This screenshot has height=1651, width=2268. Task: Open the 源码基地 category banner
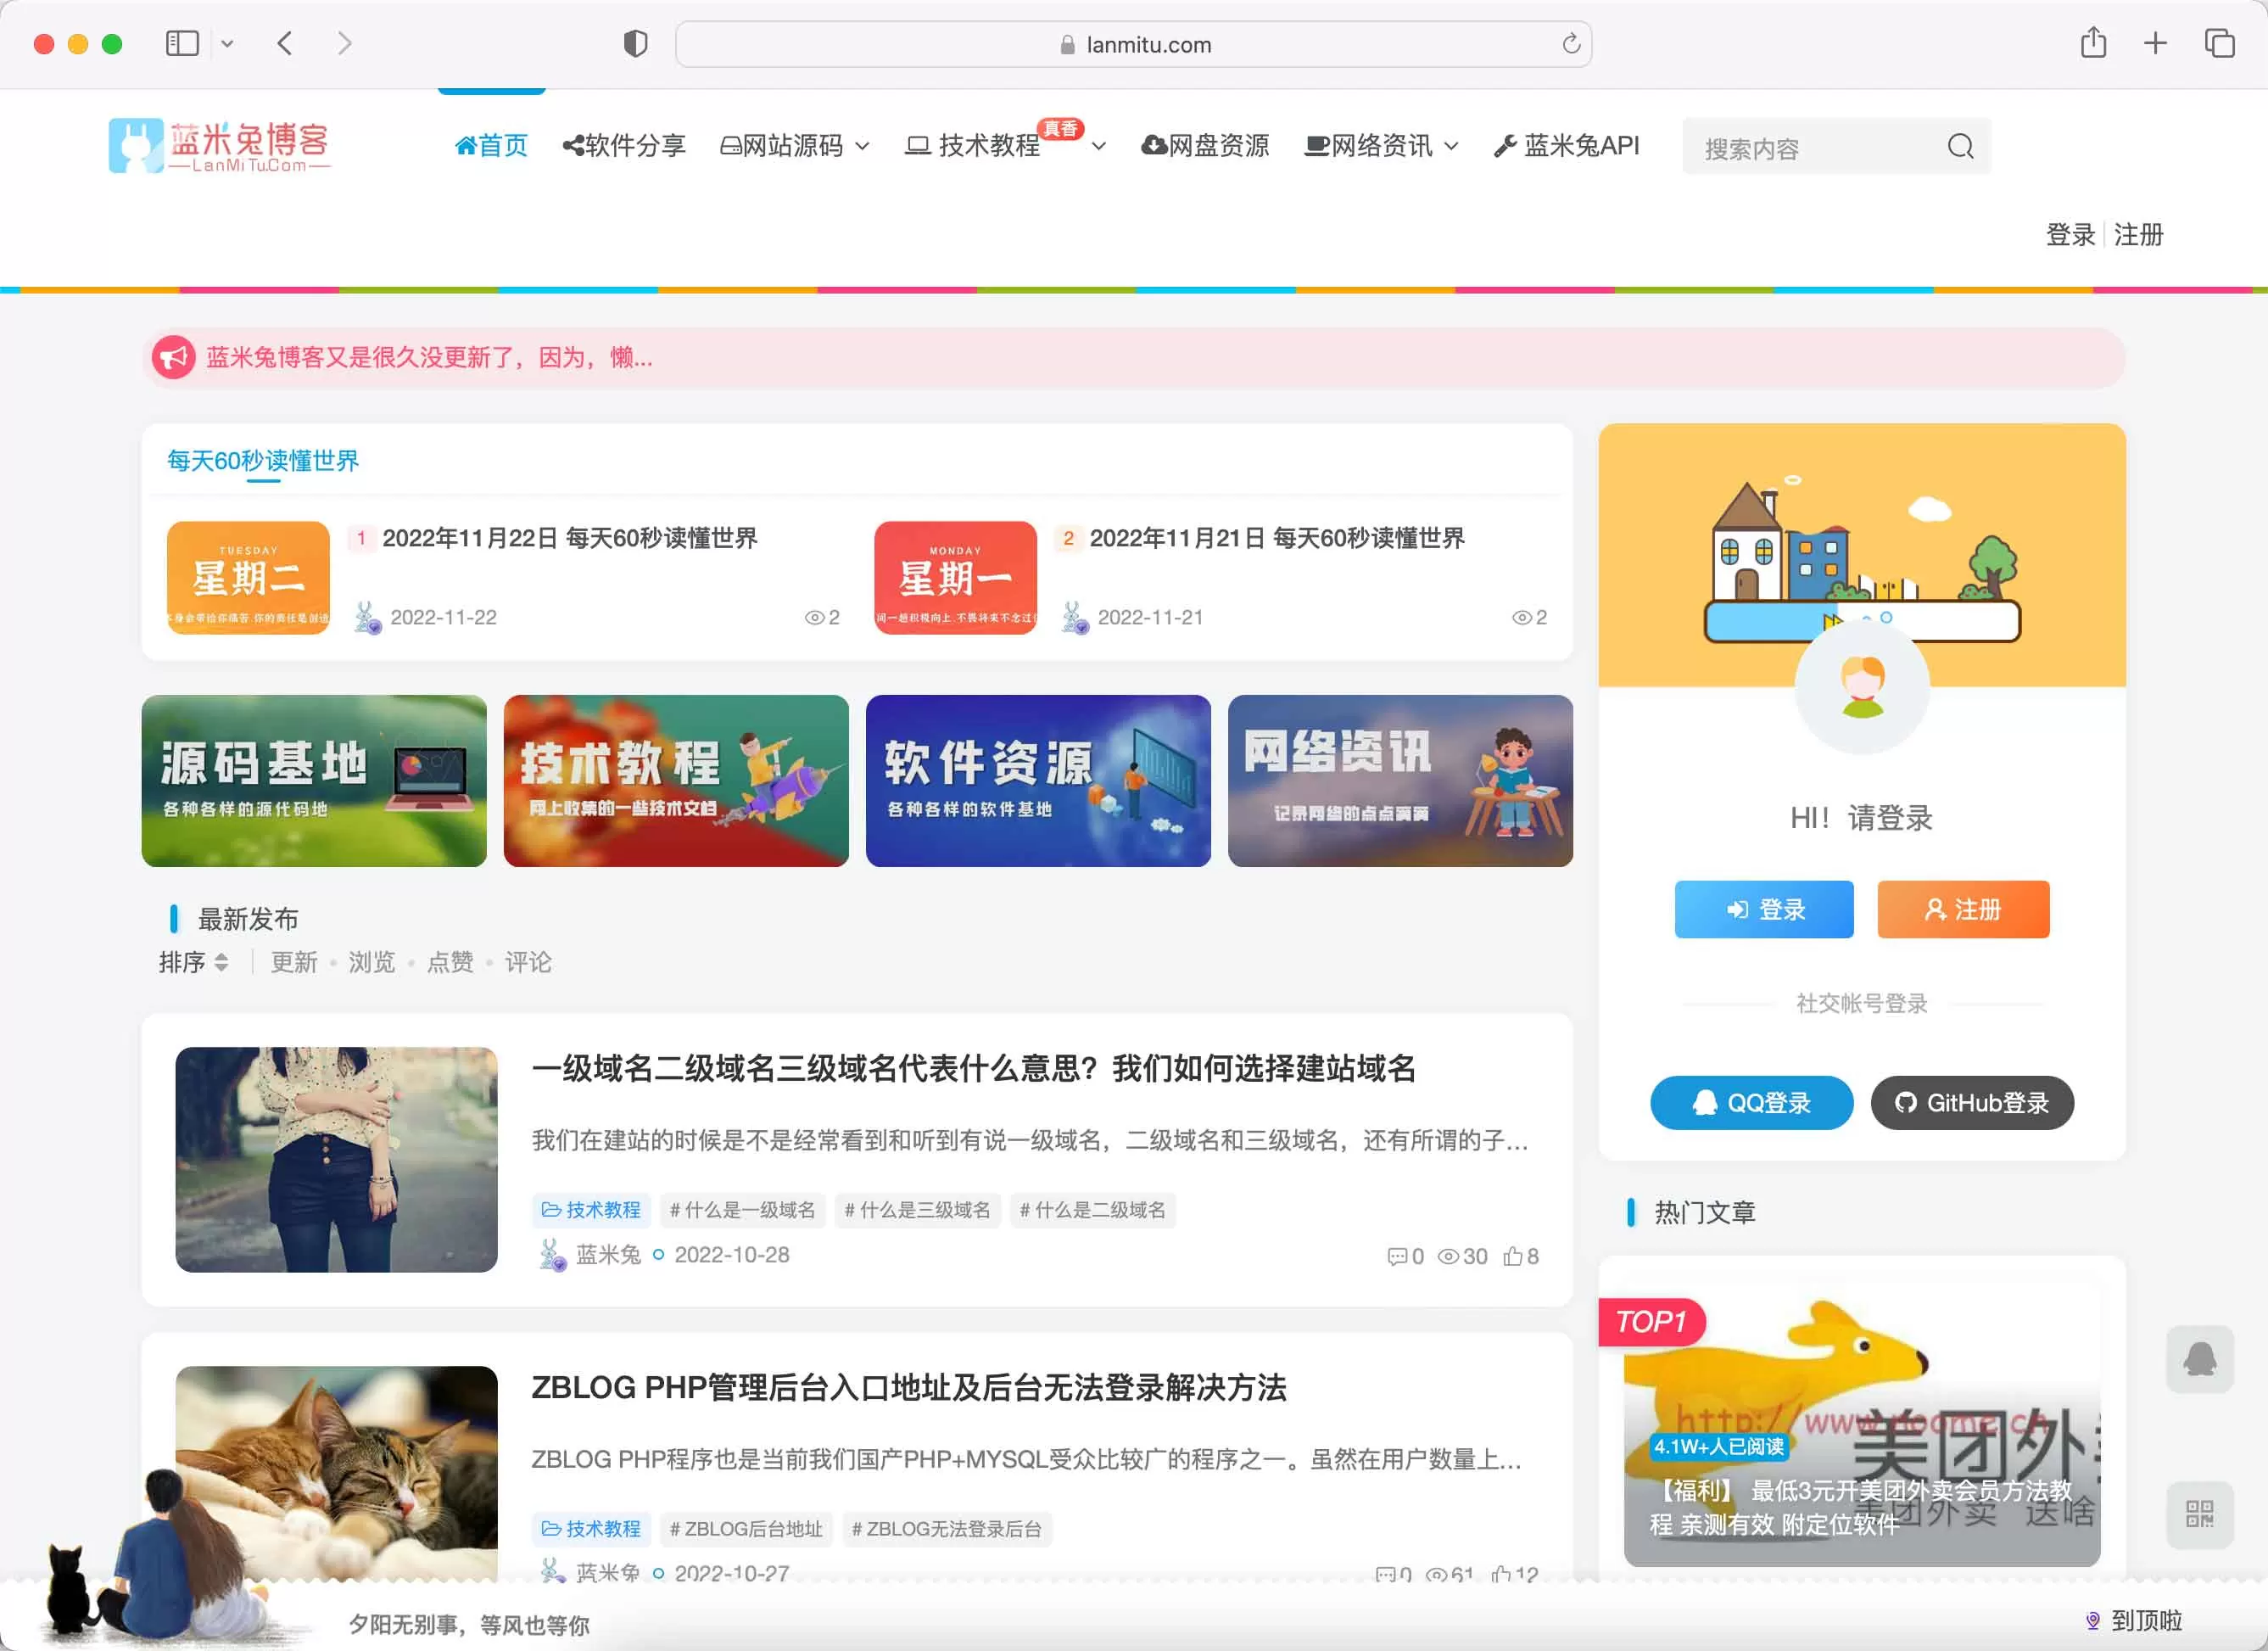pyautogui.click(x=314, y=780)
